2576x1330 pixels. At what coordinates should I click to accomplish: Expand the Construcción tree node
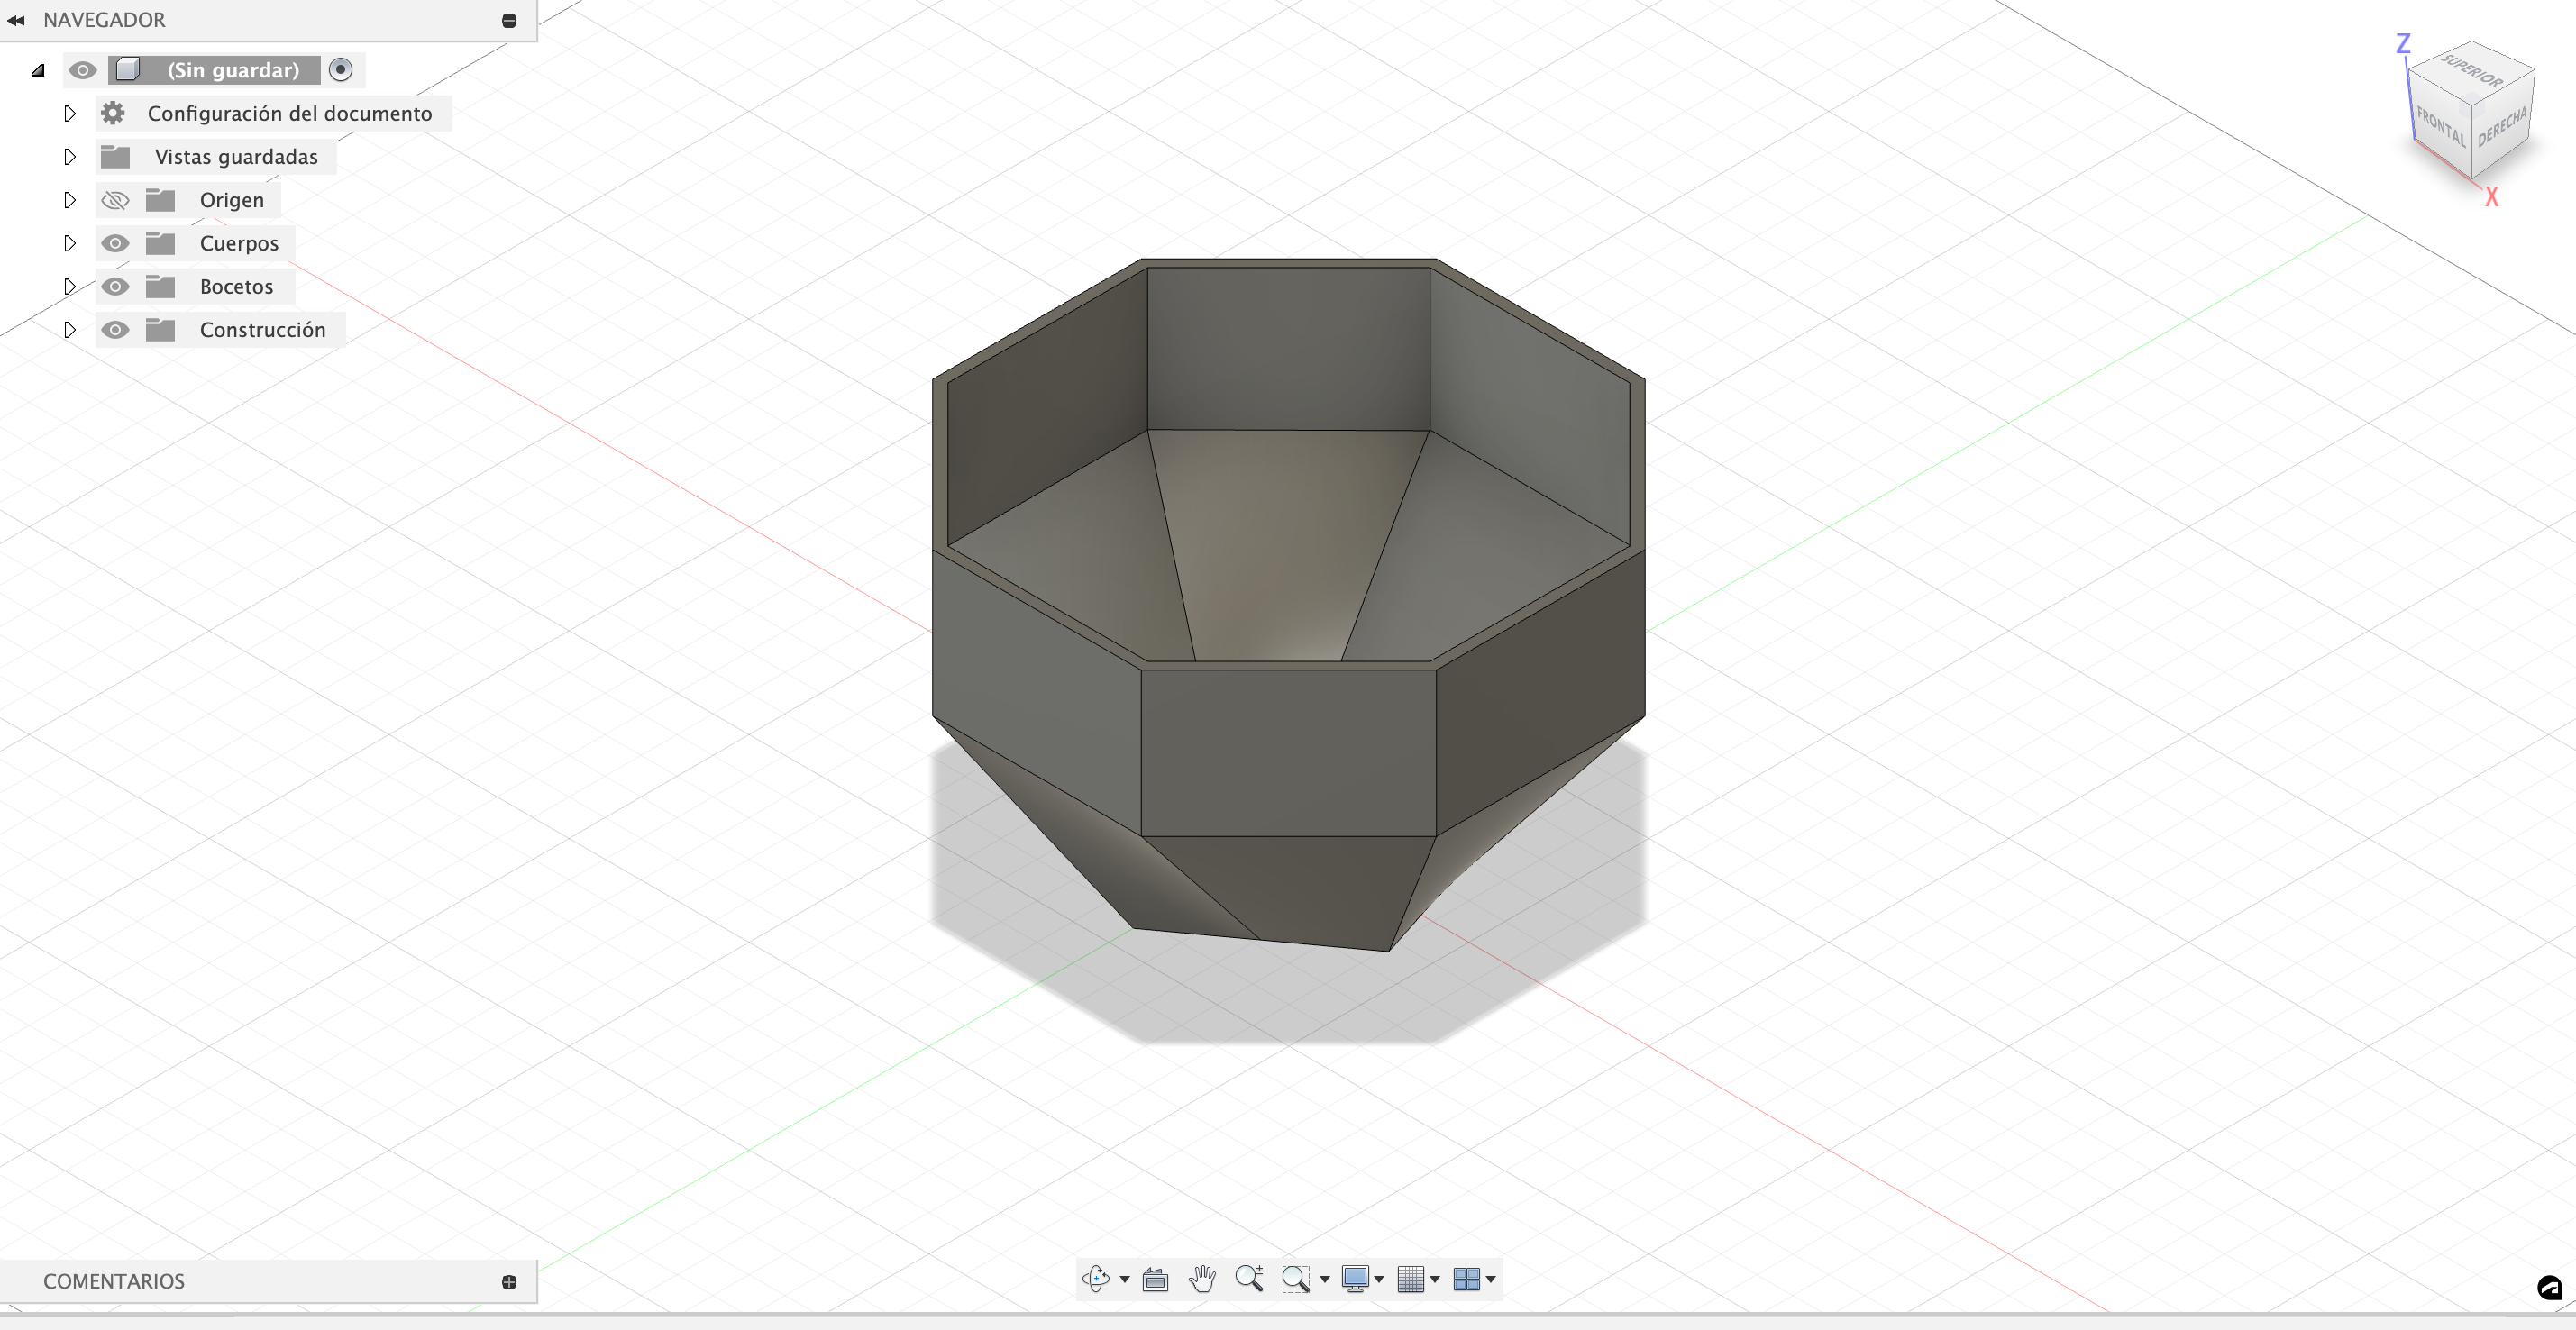(x=69, y=330)
